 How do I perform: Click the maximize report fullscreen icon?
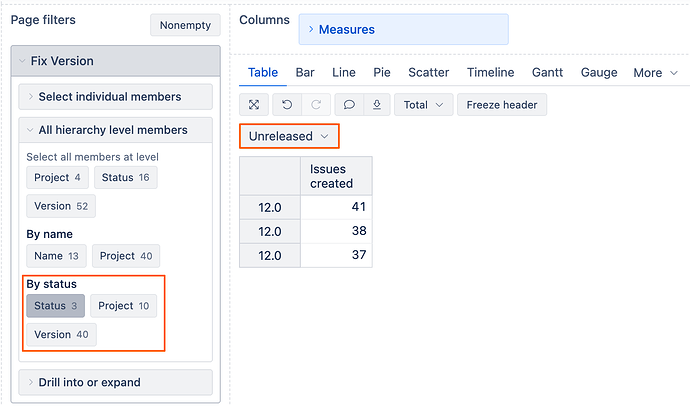[254, 104]
